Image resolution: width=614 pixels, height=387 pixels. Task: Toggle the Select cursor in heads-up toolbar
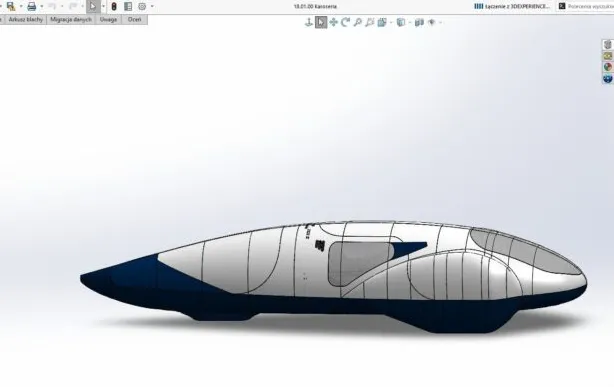click(321, 22)
